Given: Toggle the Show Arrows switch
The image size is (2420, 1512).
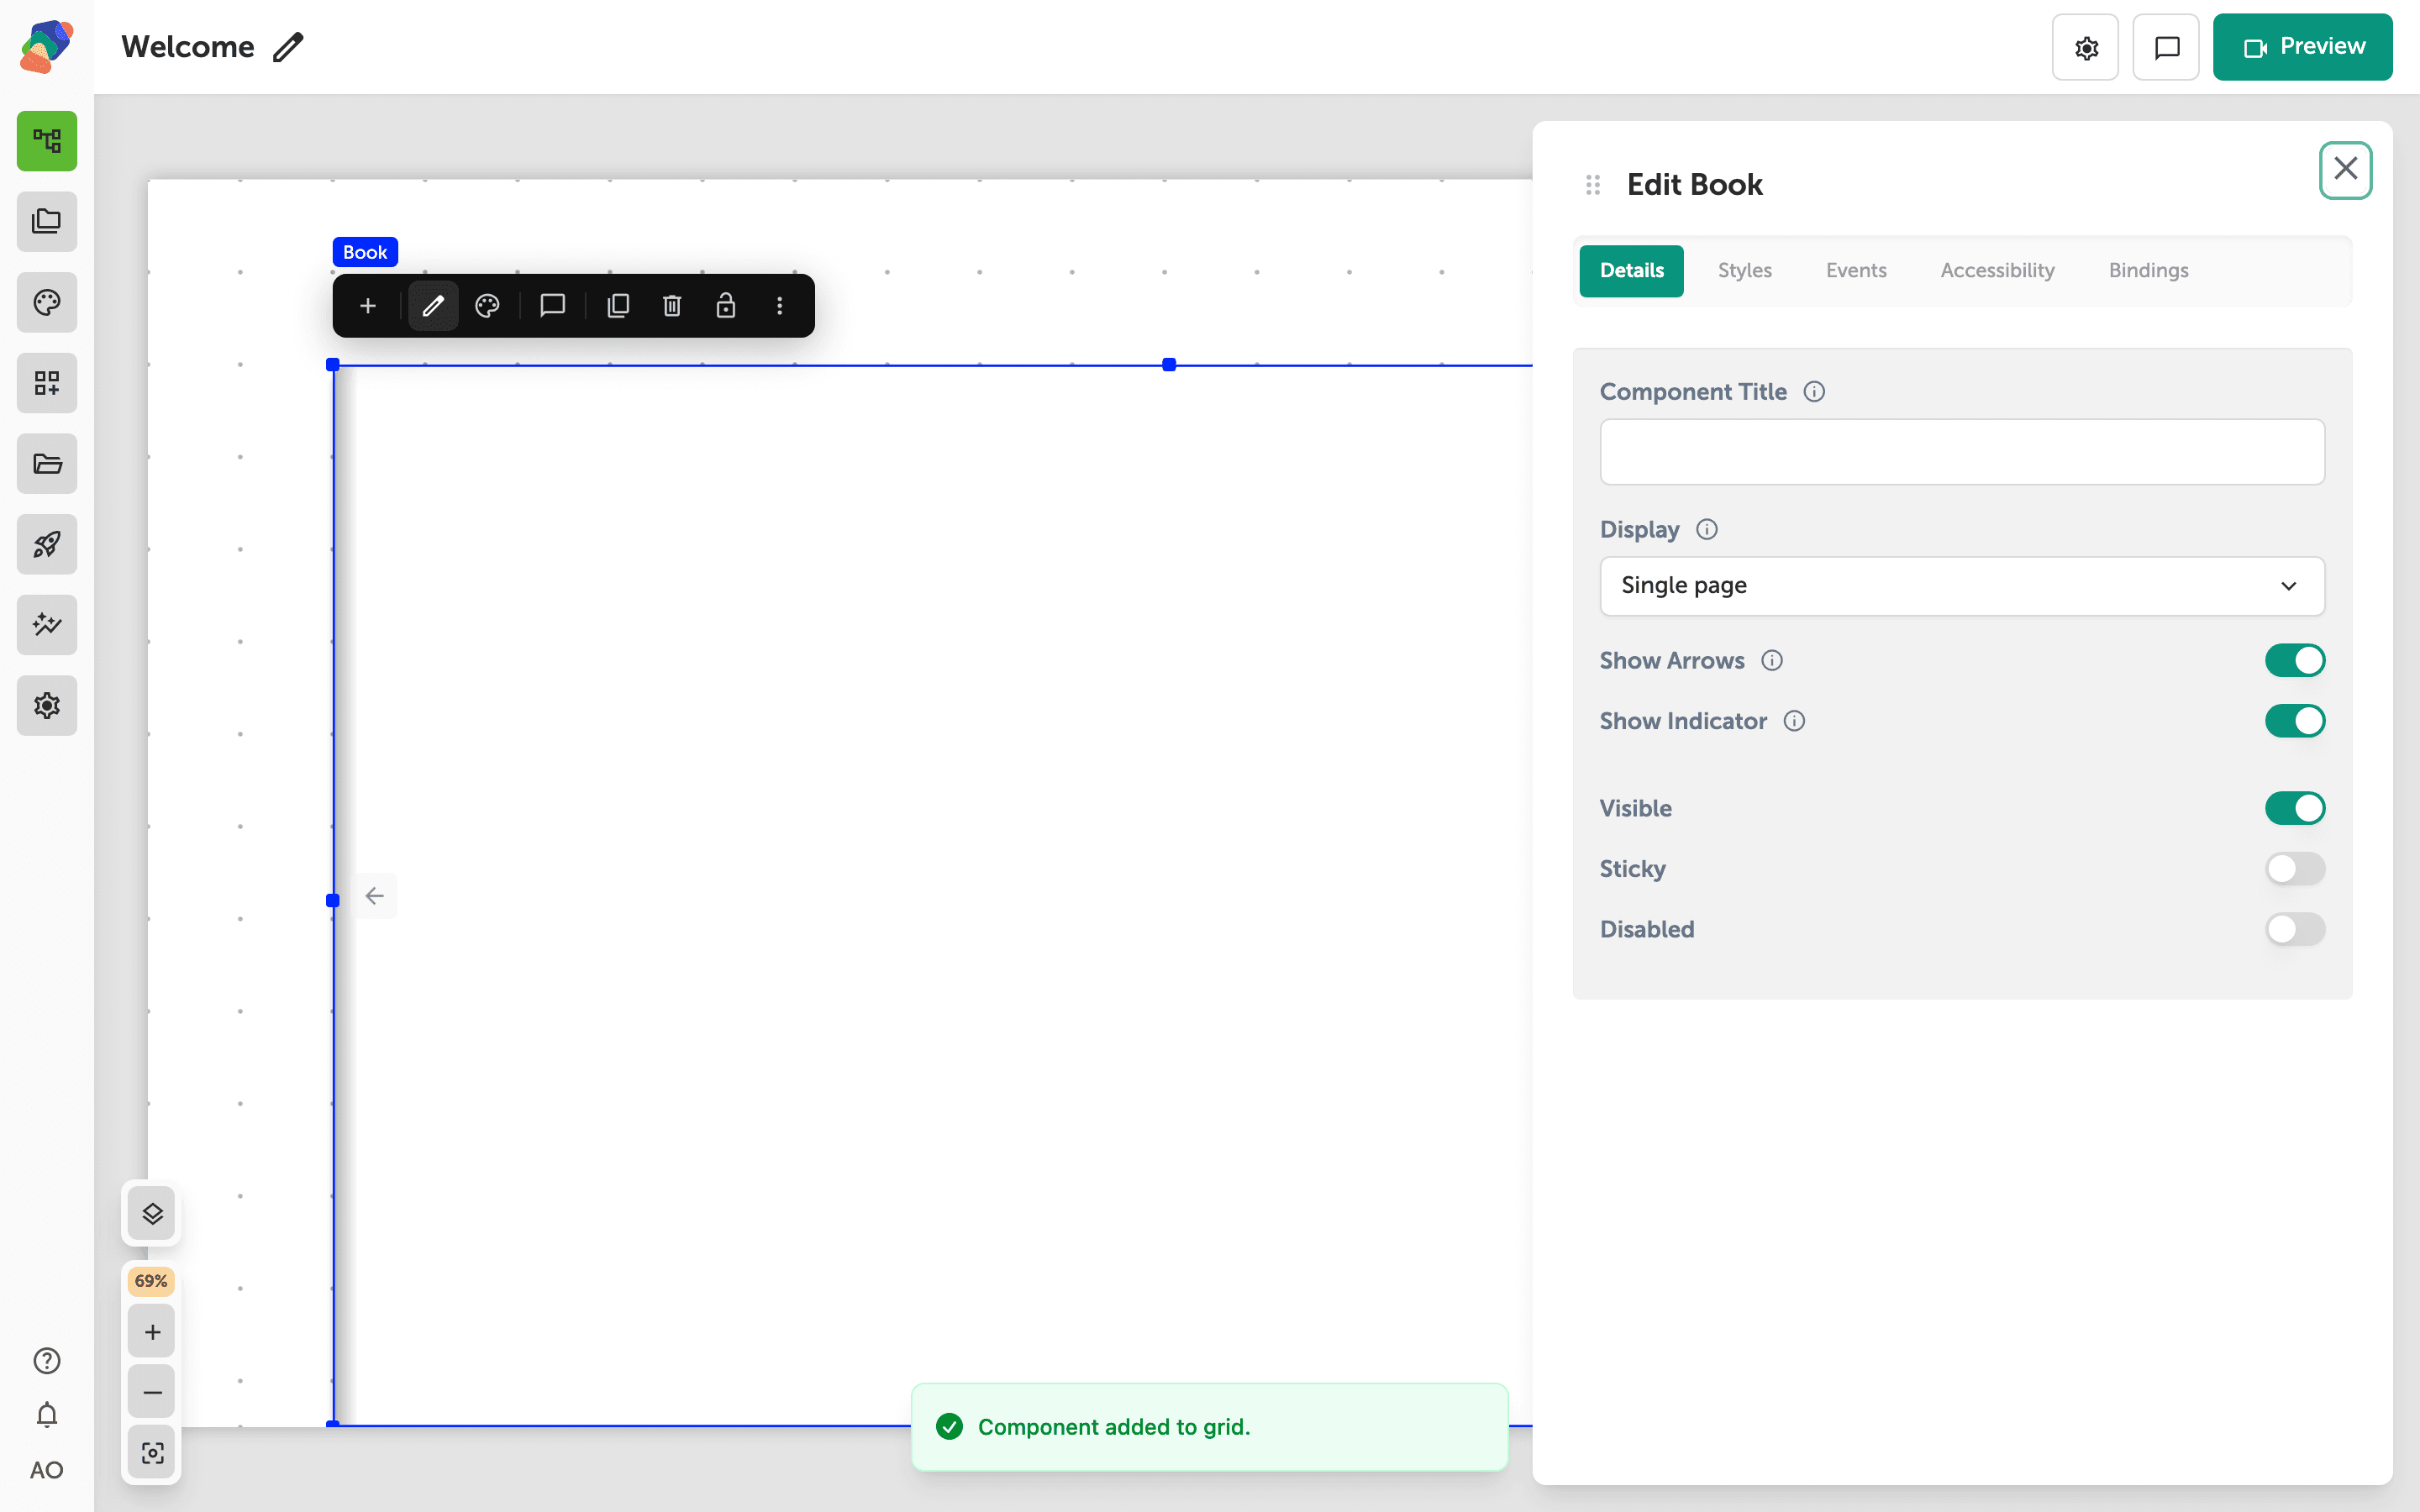Looking at the screenshot, I should coord(2295,661).
